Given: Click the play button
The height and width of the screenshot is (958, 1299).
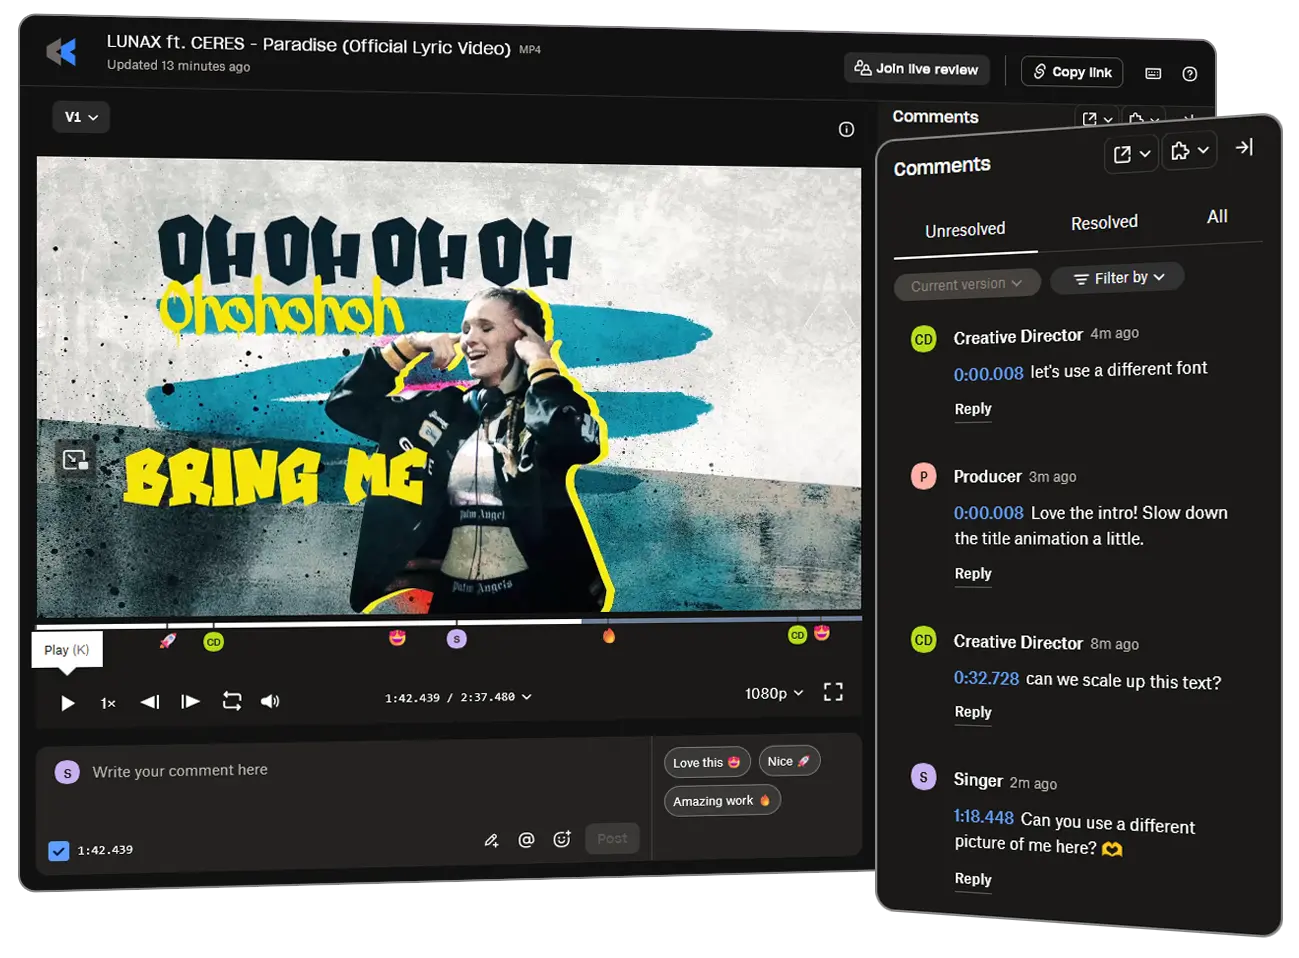Looking at the screenshot, I should point(67,703).
